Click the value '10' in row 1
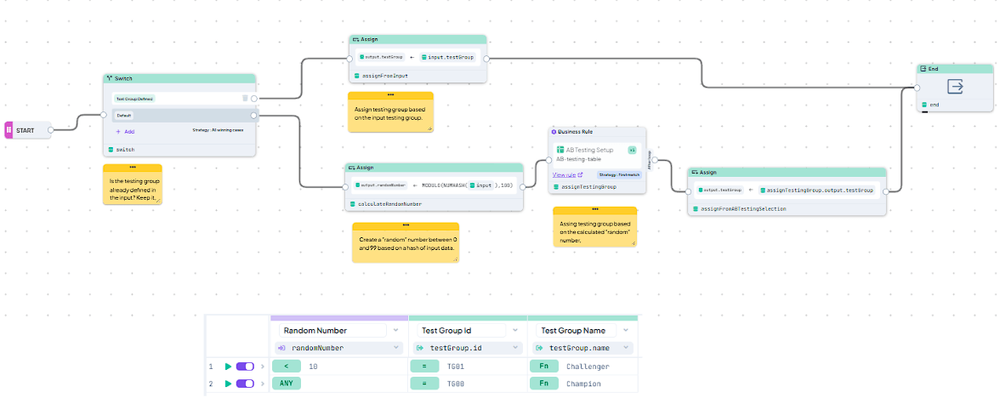1000x398 pixels. [x=314, y=367]
